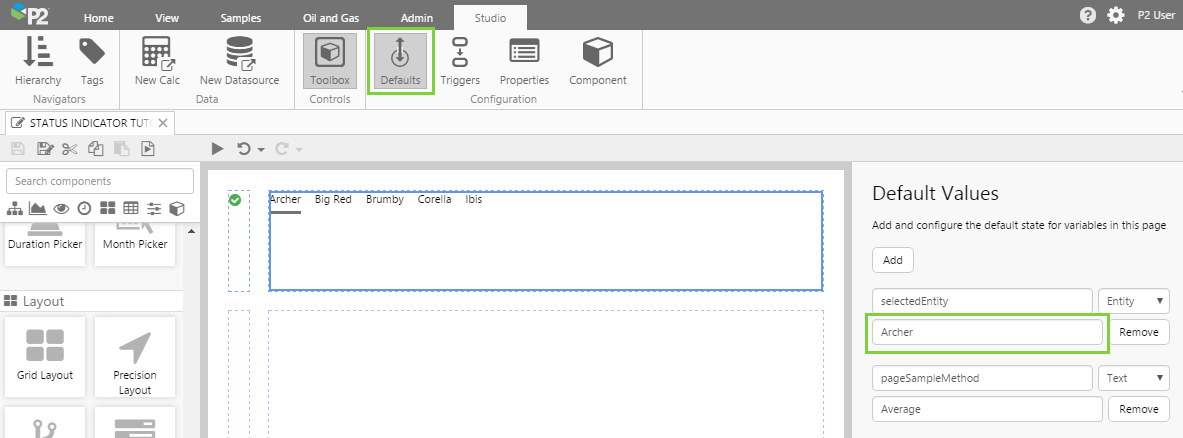Click the green status indicator checkmark
Screen dimensions: 1183x438
pyautogui.click(x=235, y=200)
